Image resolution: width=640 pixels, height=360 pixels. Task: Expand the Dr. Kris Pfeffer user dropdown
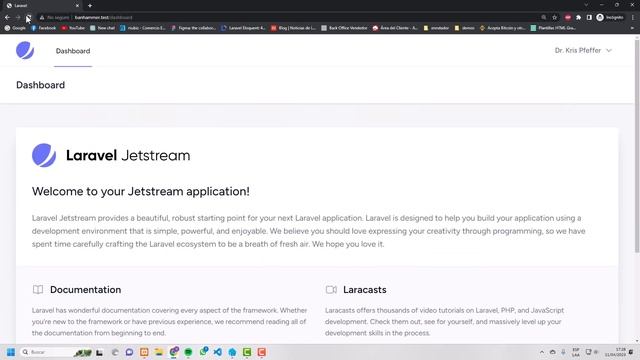583,51
